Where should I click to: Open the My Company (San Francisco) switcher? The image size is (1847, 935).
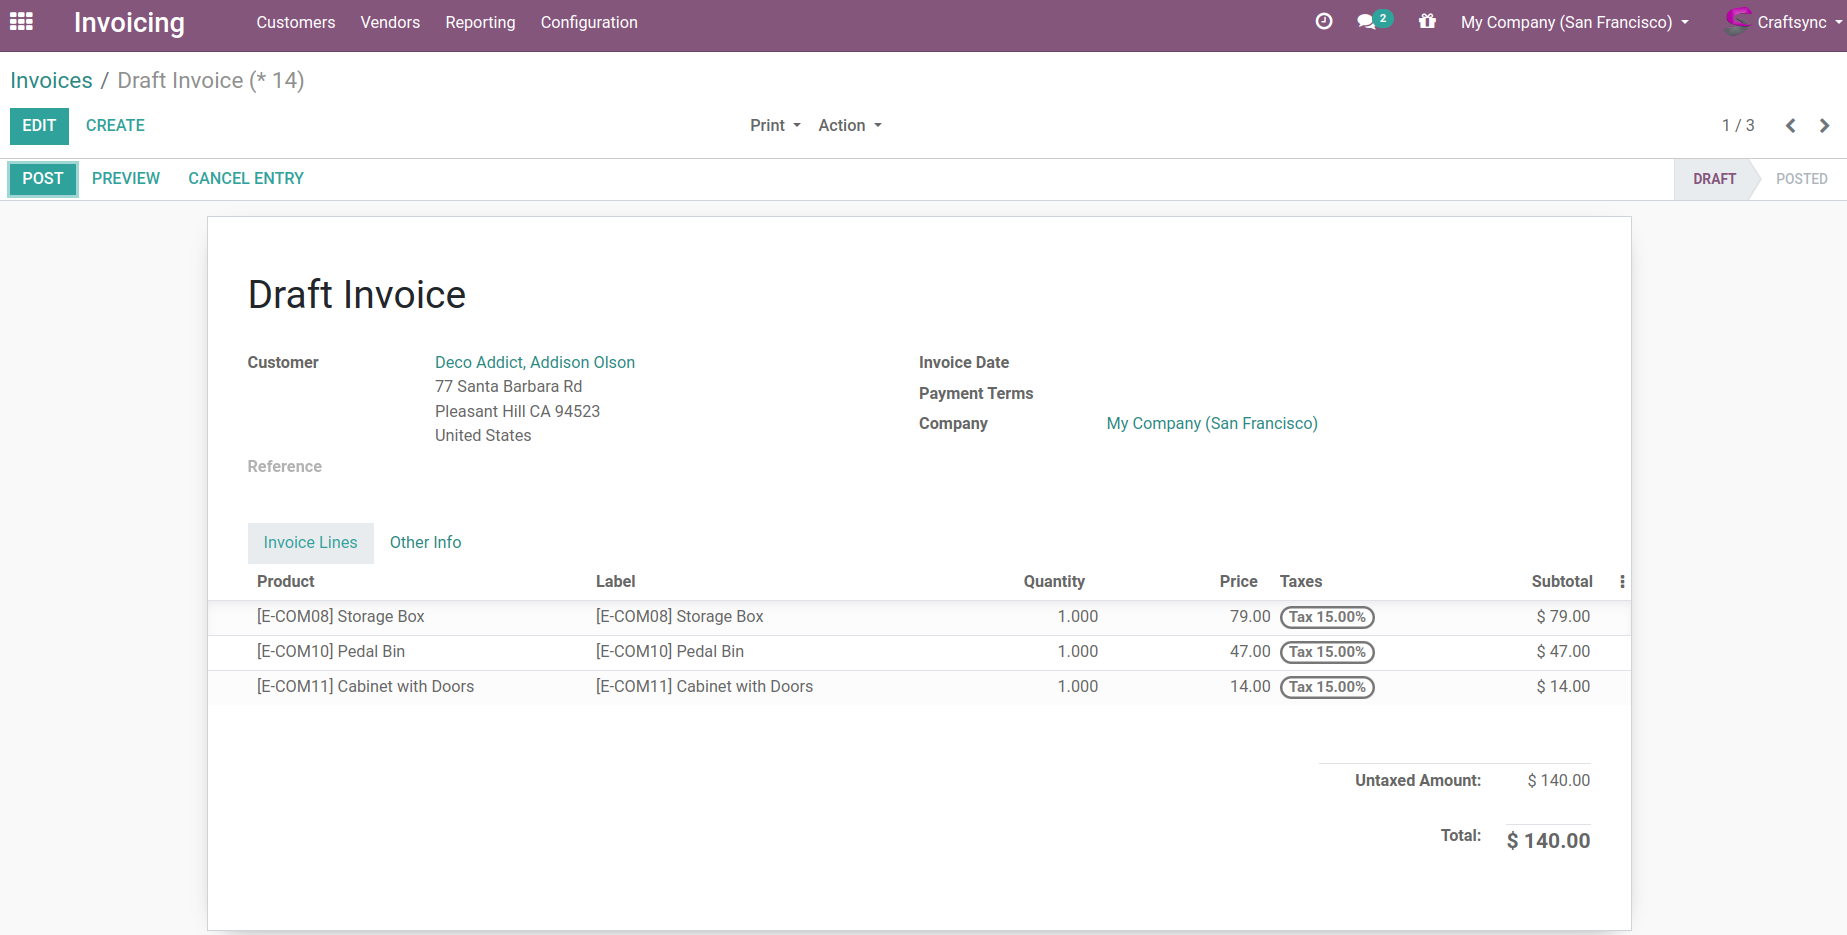click(x=1573, y=22)
